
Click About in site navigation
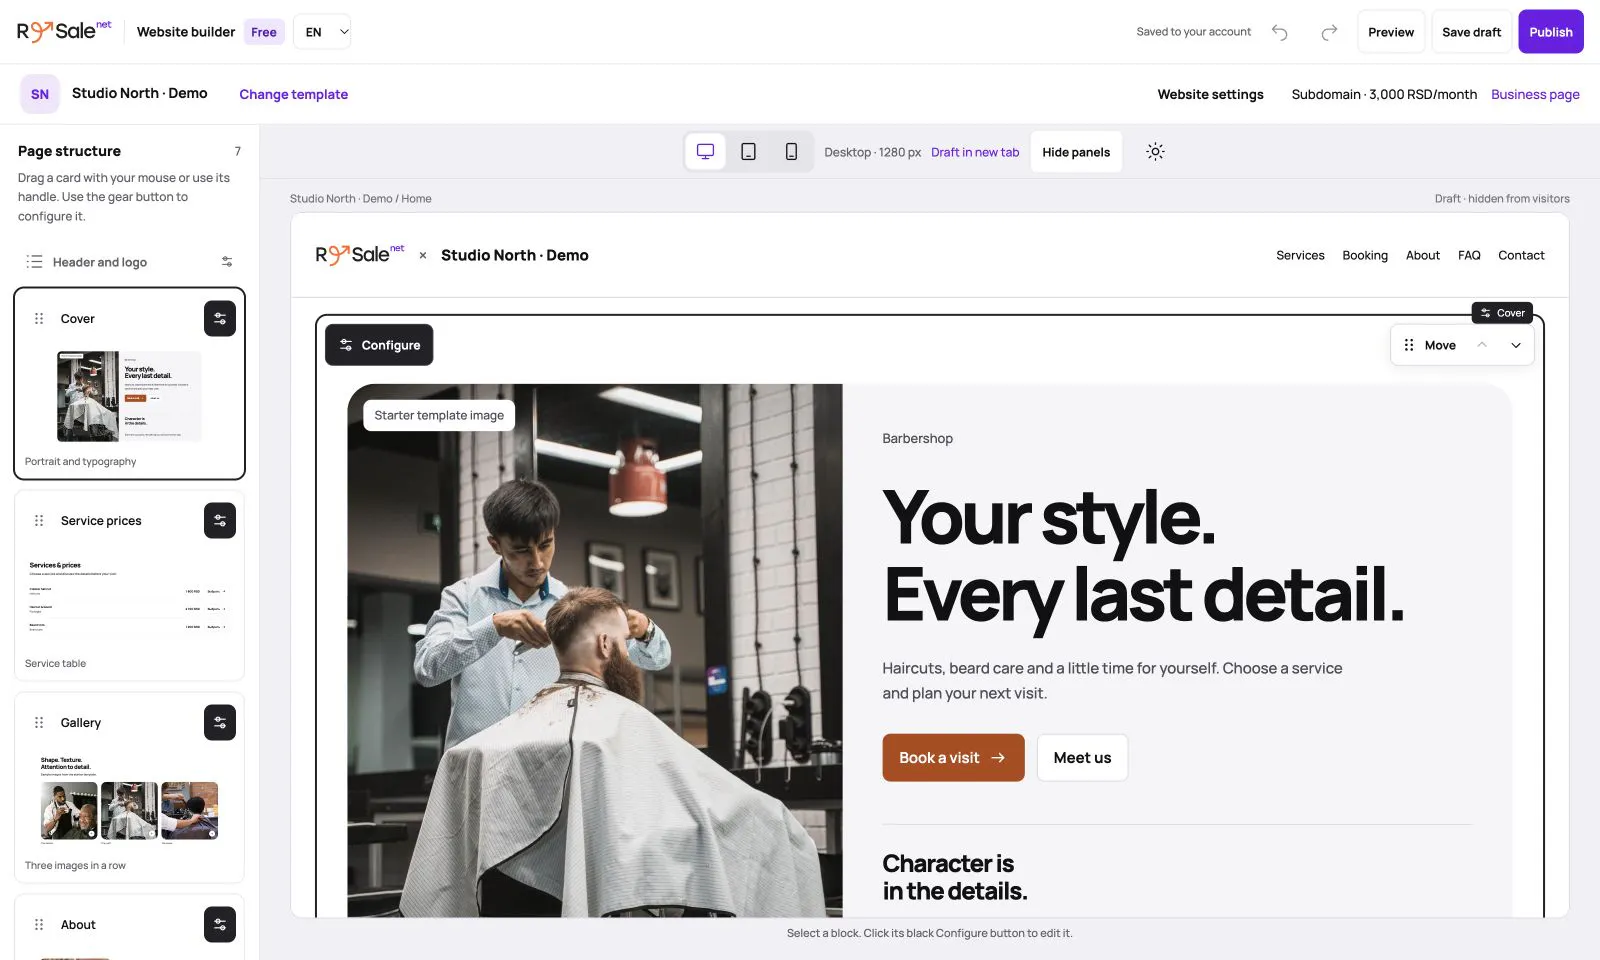coord(1423,255)
